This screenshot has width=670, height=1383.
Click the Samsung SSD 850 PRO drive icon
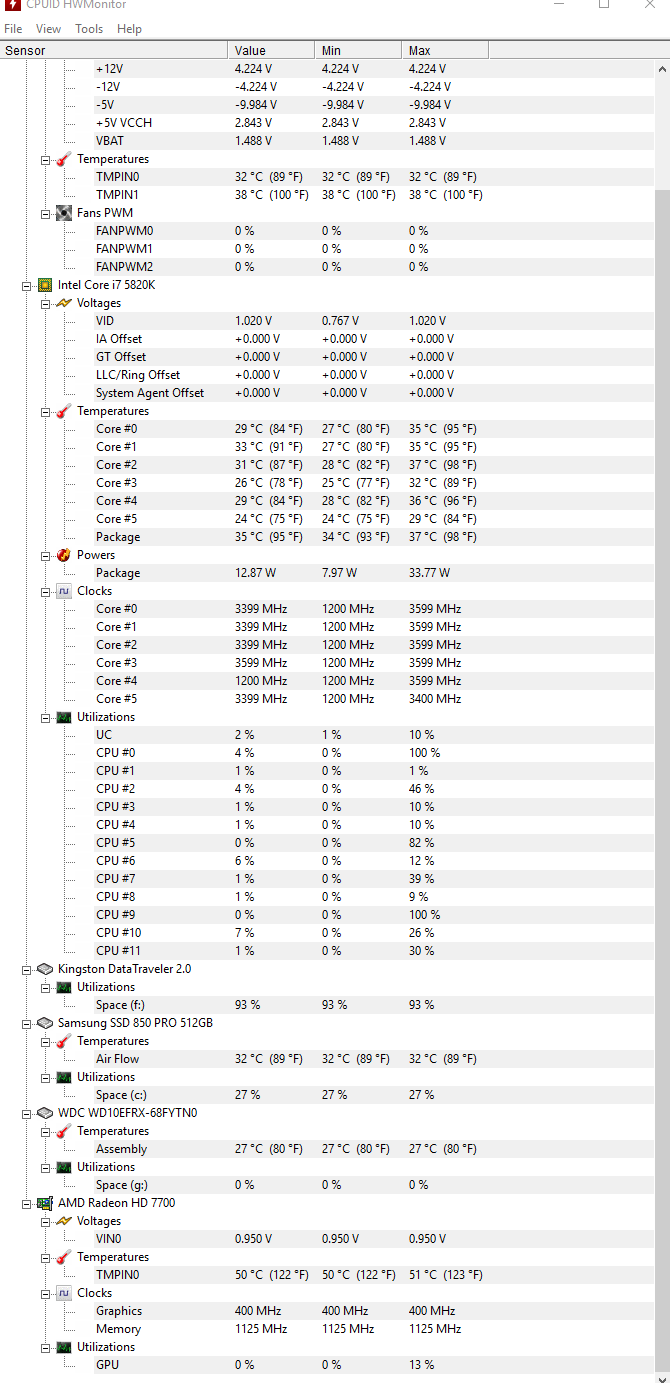[x=45, y=1023]
